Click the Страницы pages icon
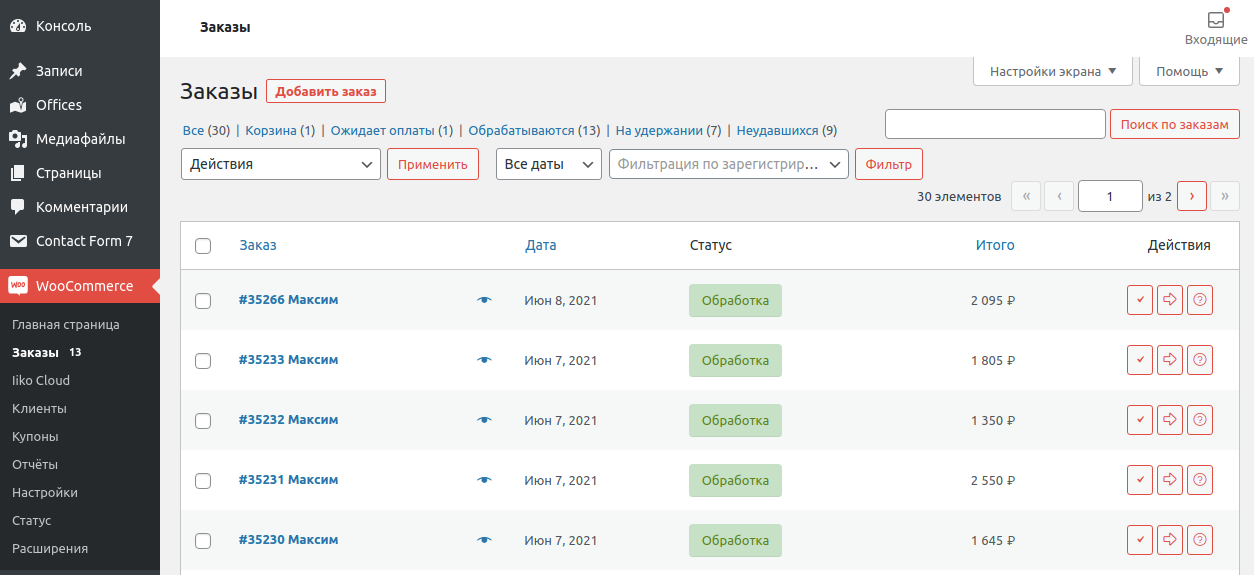The width and height of the screenshot is (1254, 575). tap(18, 173)
